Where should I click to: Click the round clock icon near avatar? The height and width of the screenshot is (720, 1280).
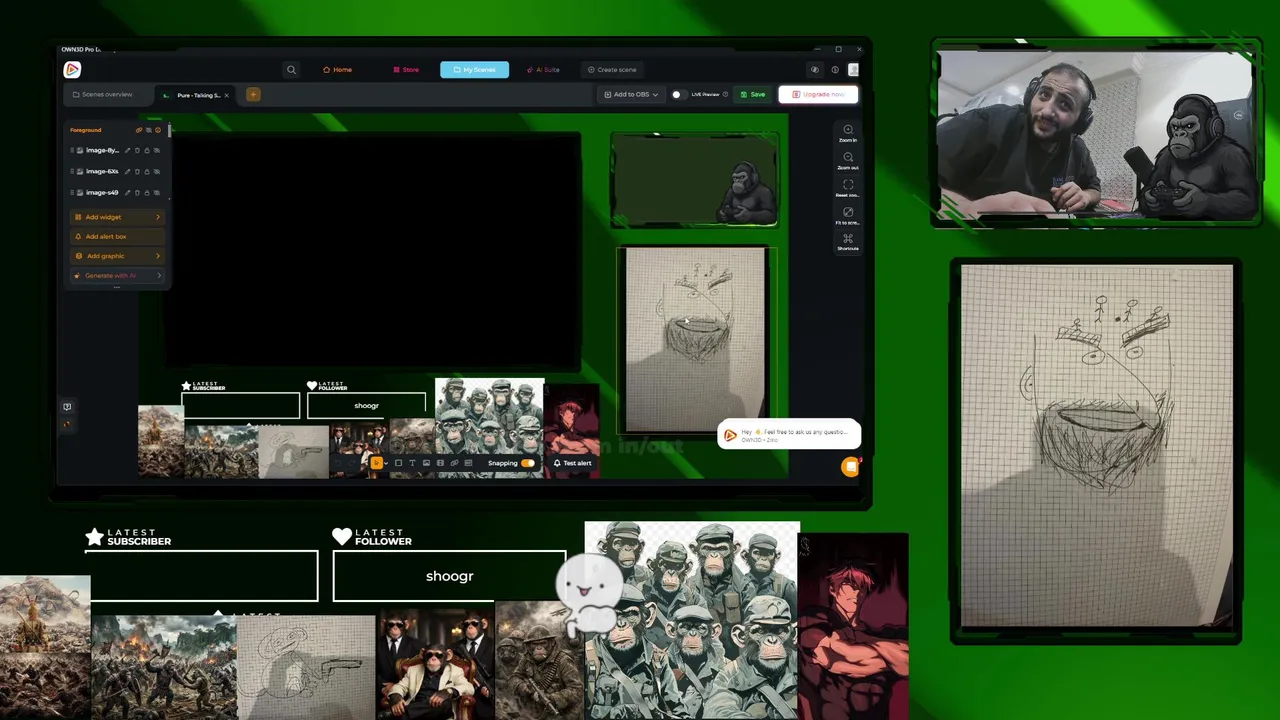pos(835,70)
